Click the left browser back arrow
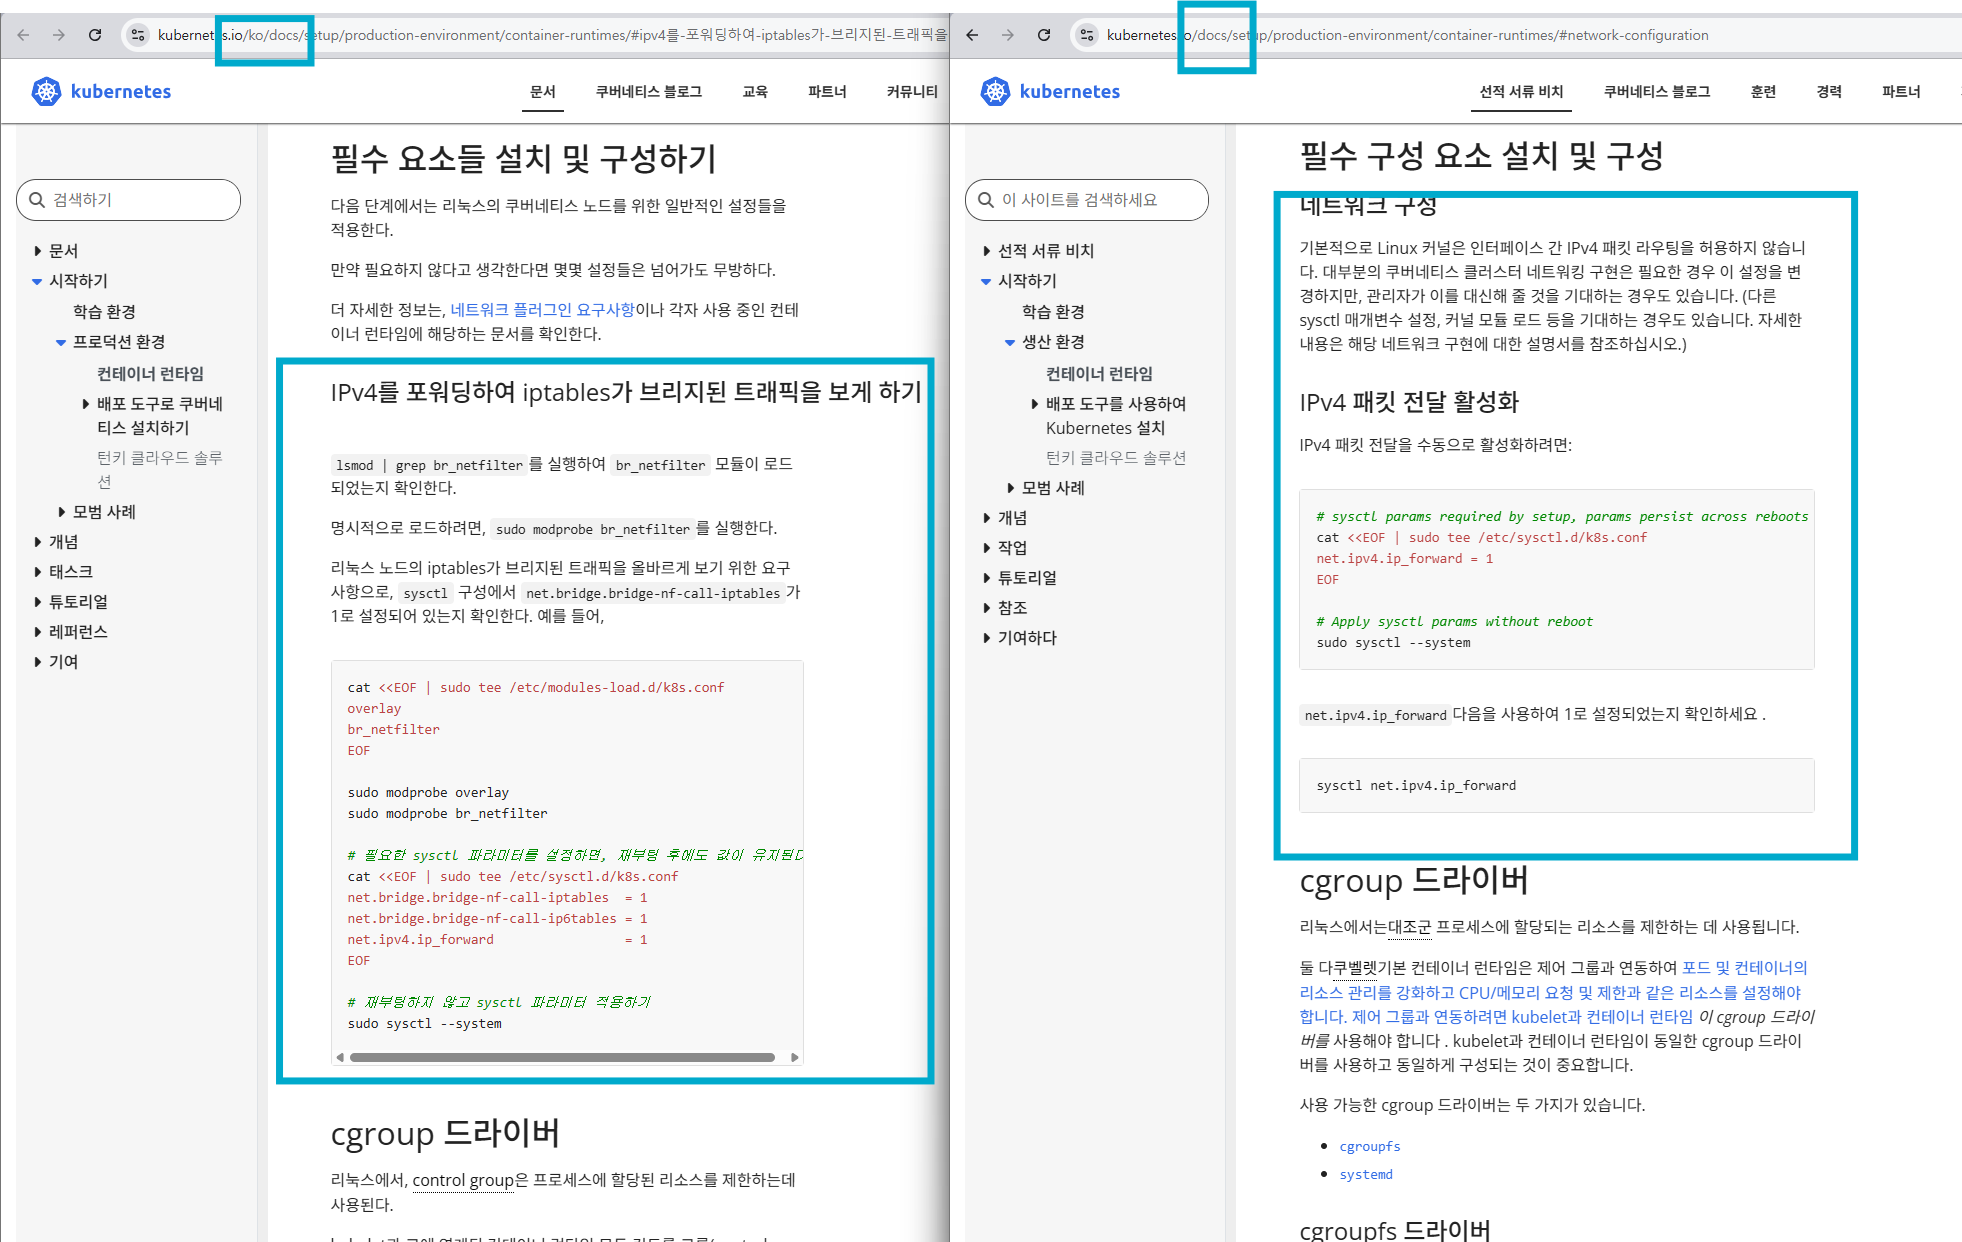The image size is (1962, 1242). click(23, 35)
